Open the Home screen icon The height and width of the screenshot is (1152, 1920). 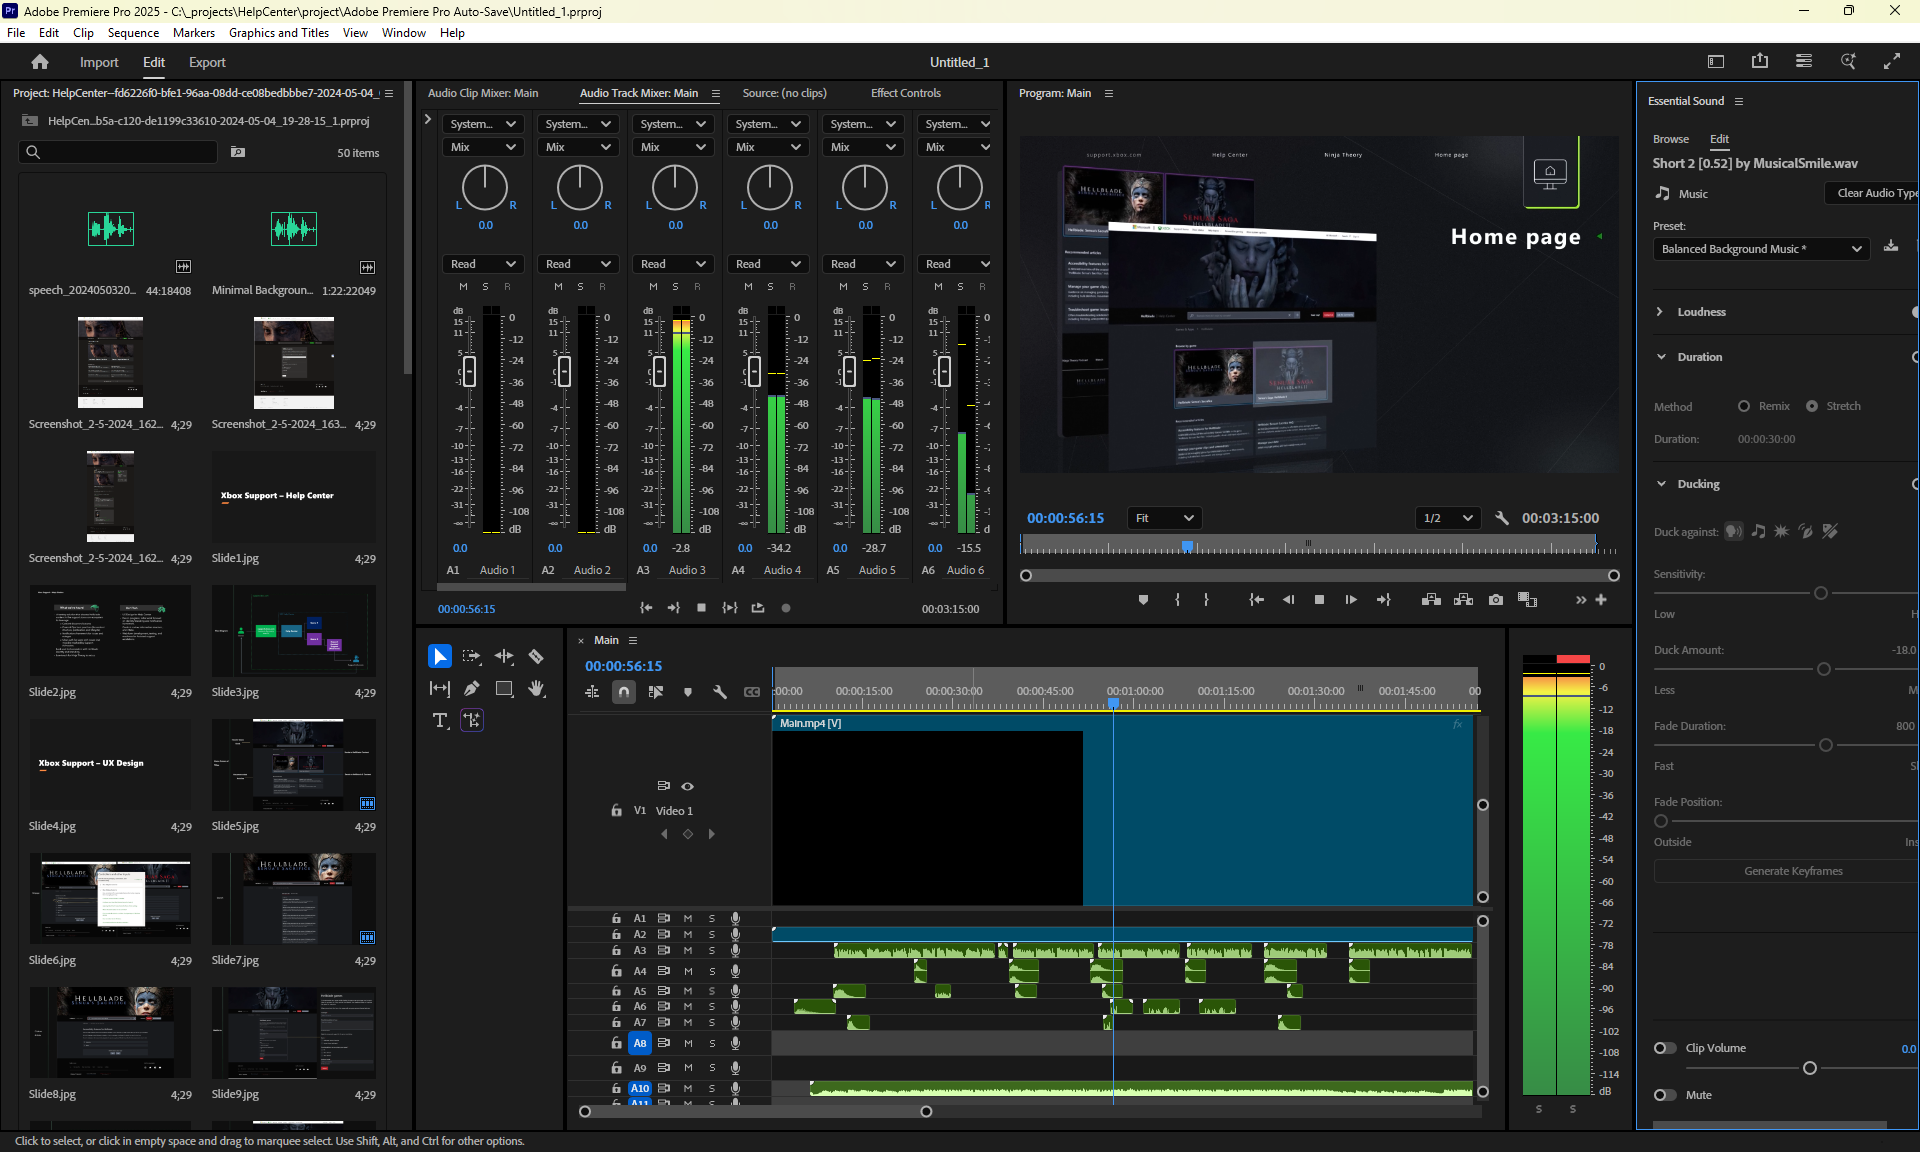point(40,62)
